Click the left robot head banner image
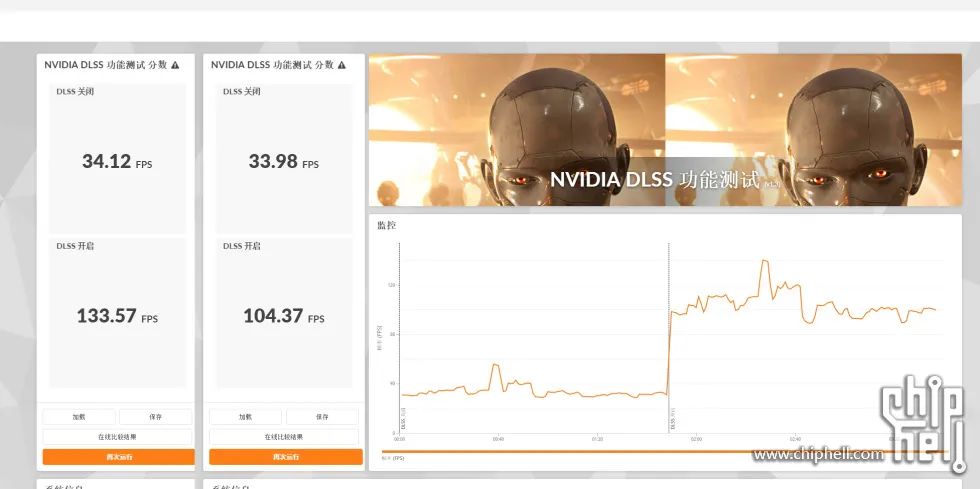Image resolution: width=980 pixels, height=489 pixels. [x=517, y=129]
